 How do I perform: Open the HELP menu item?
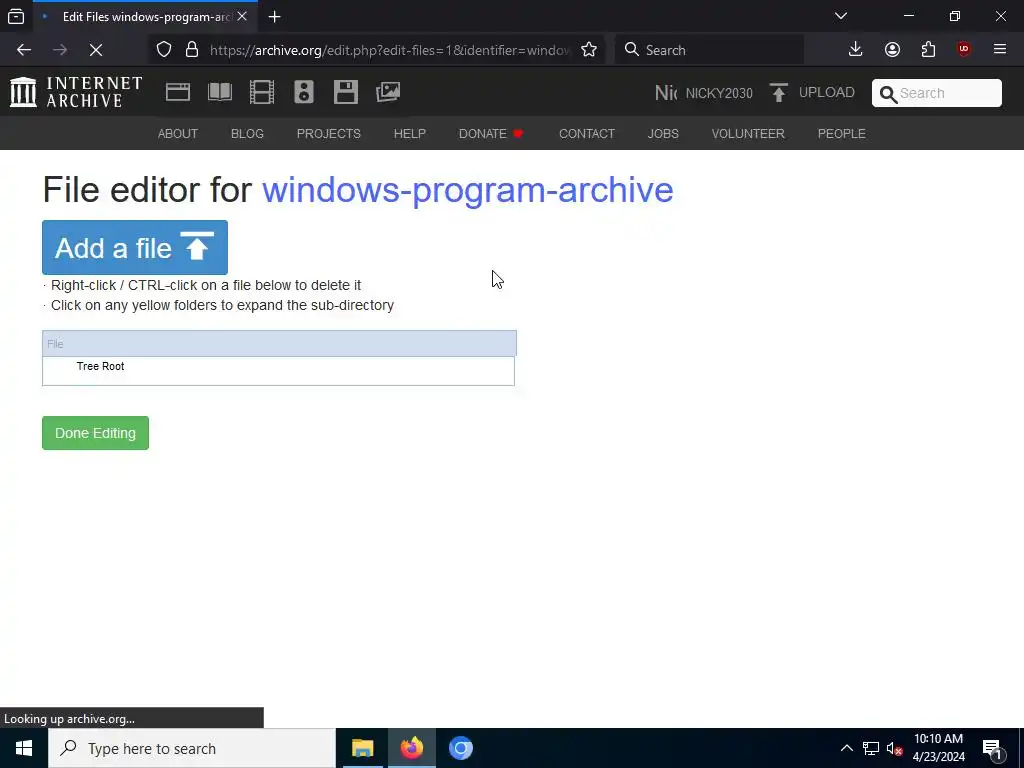pyautogui.click(x=409, y=134)
